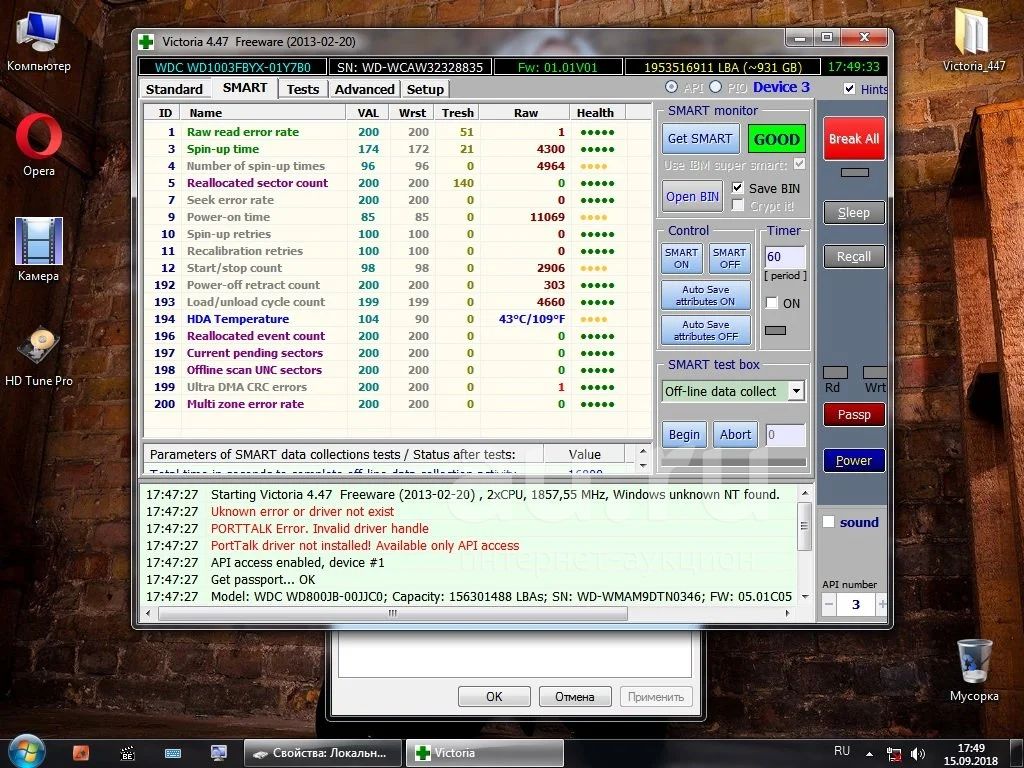Click the Raw column header

(526, 113)
